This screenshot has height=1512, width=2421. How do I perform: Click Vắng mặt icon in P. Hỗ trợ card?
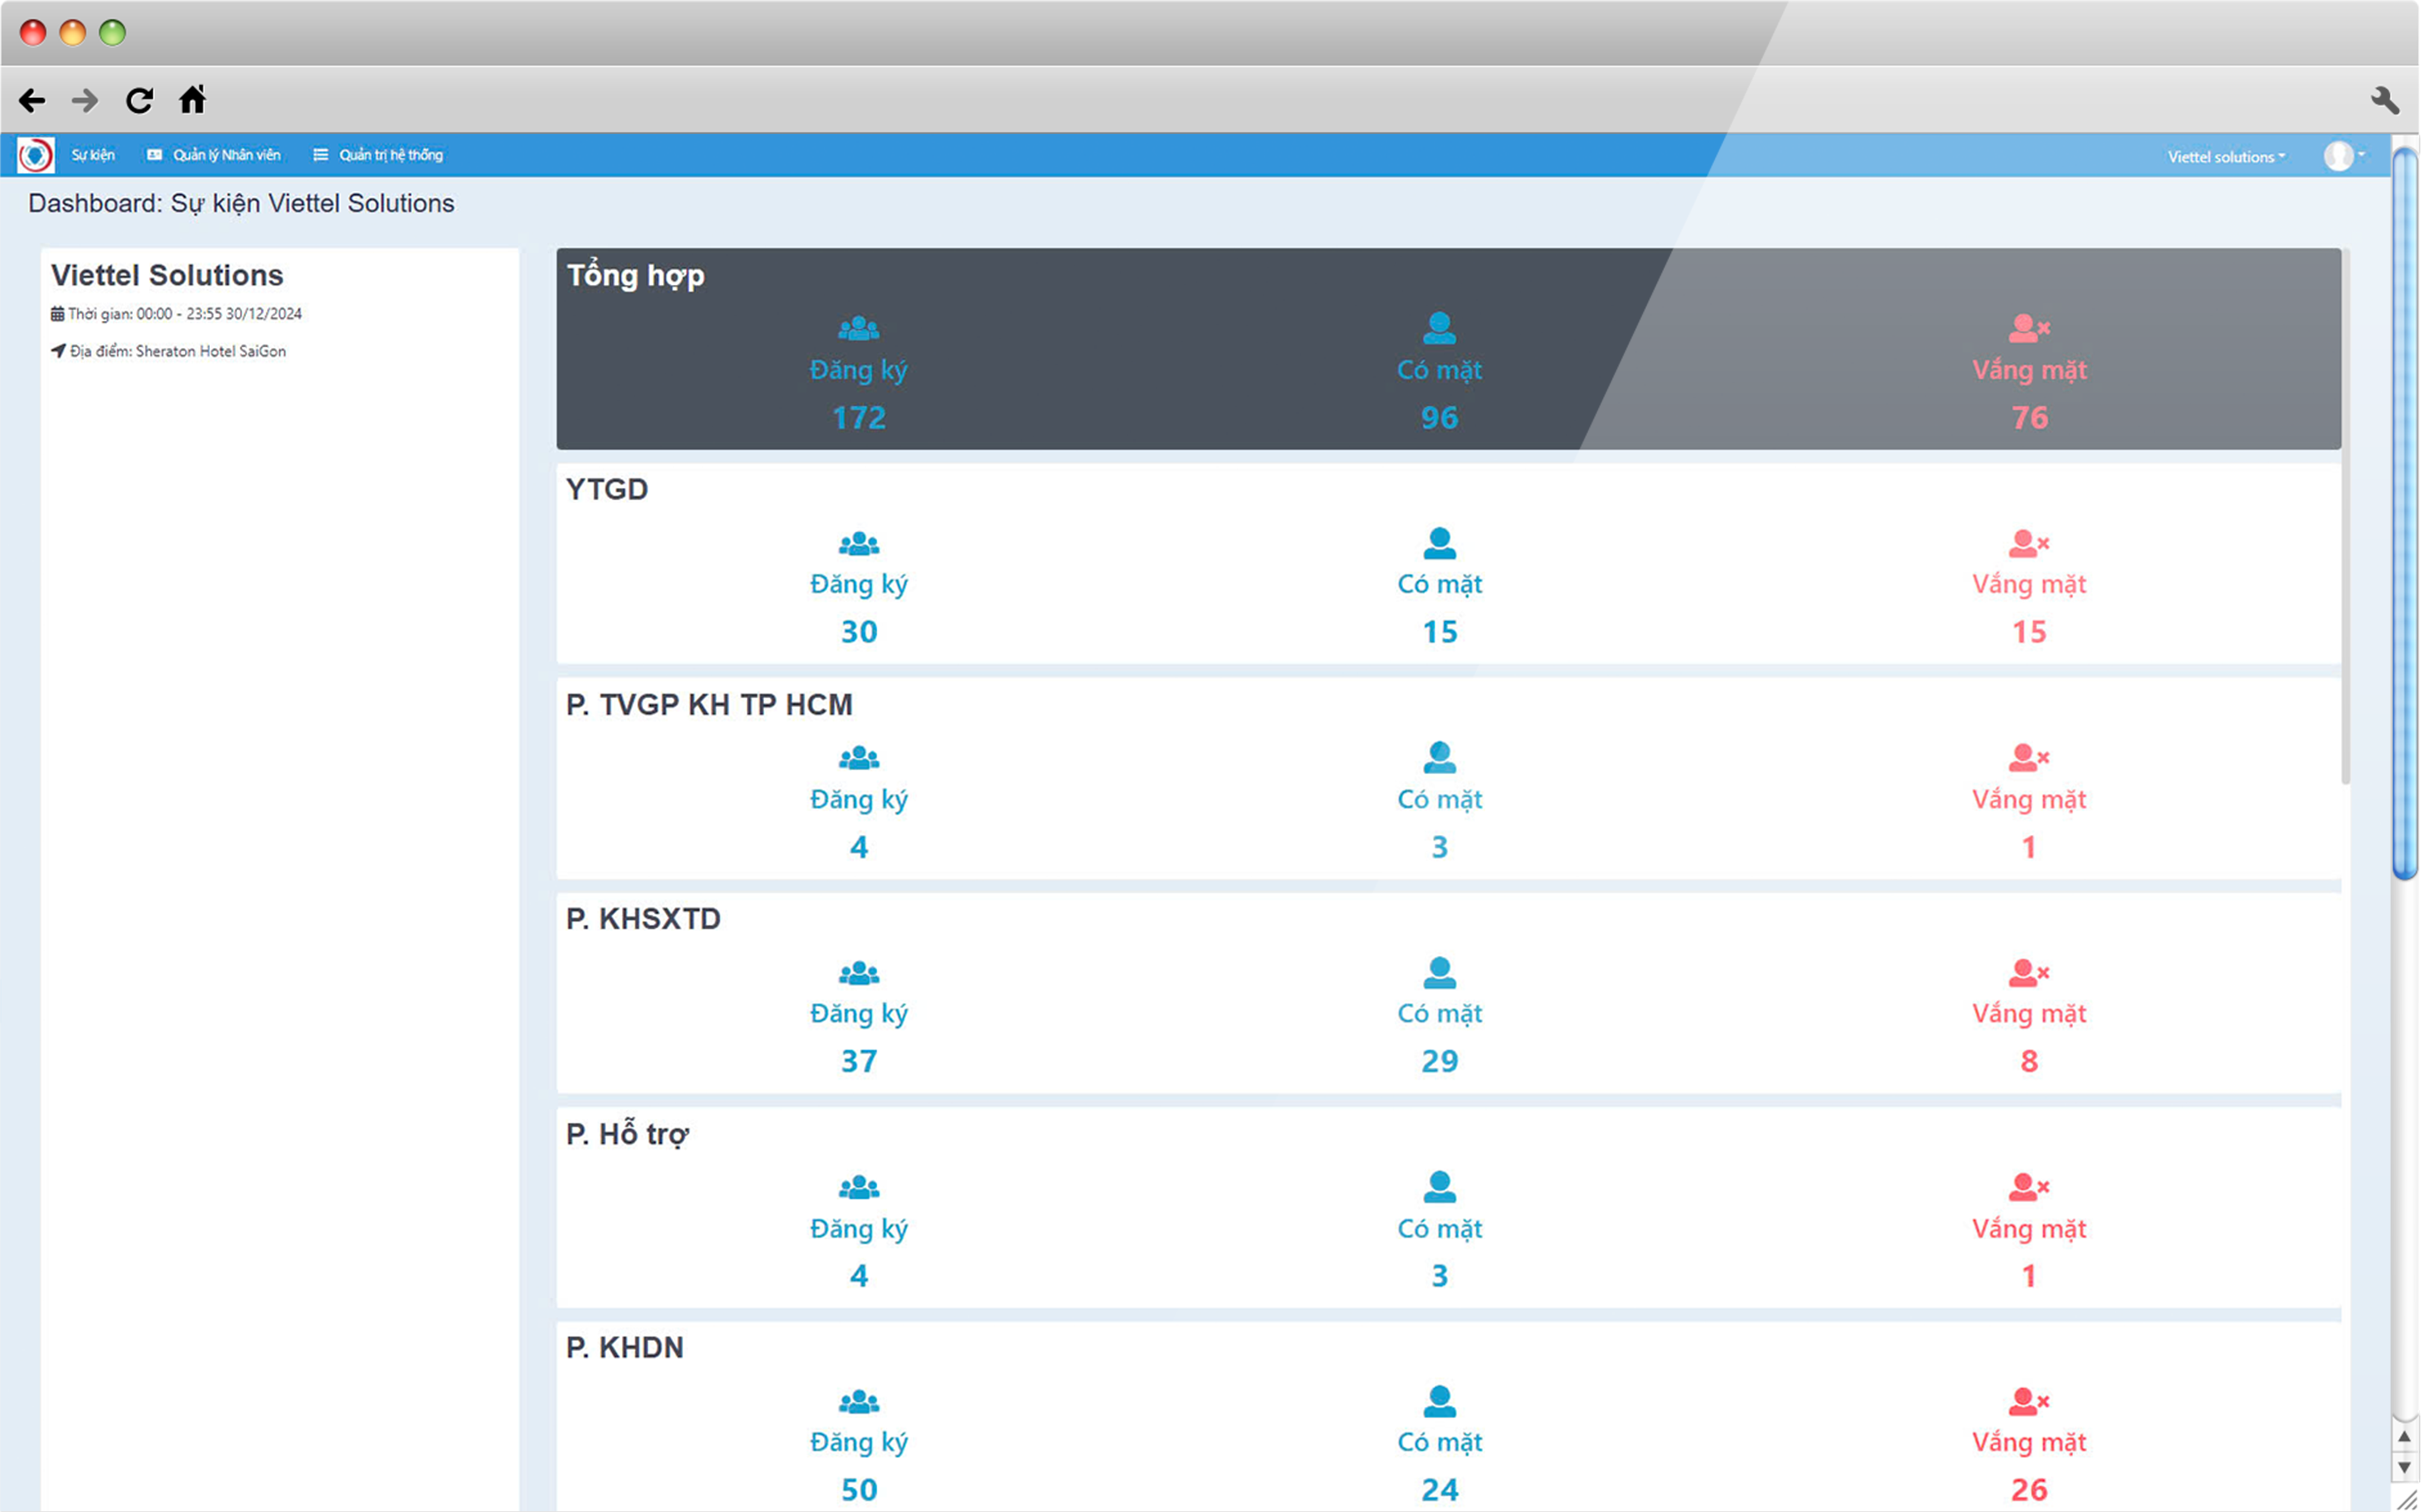coord(2028,1187)
